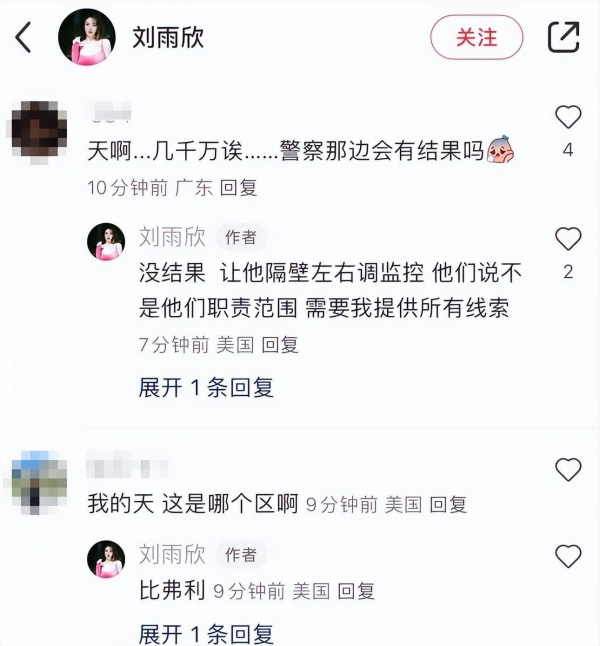The image size is (600, 646).
Task: Reply to the comment 我的天 这是哪个区啊
Action: coord(448,505)
